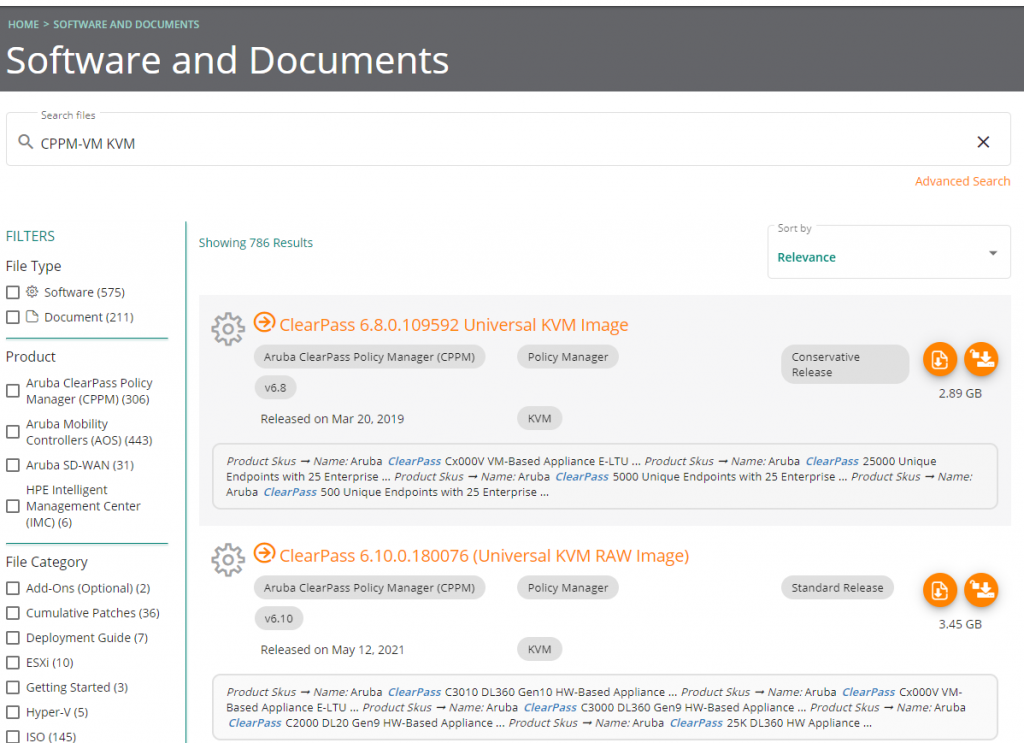Viewport: 1024px width, 743px height.
Task: Click file download icon for ClearPass 6.10.0
Action: 939,590
